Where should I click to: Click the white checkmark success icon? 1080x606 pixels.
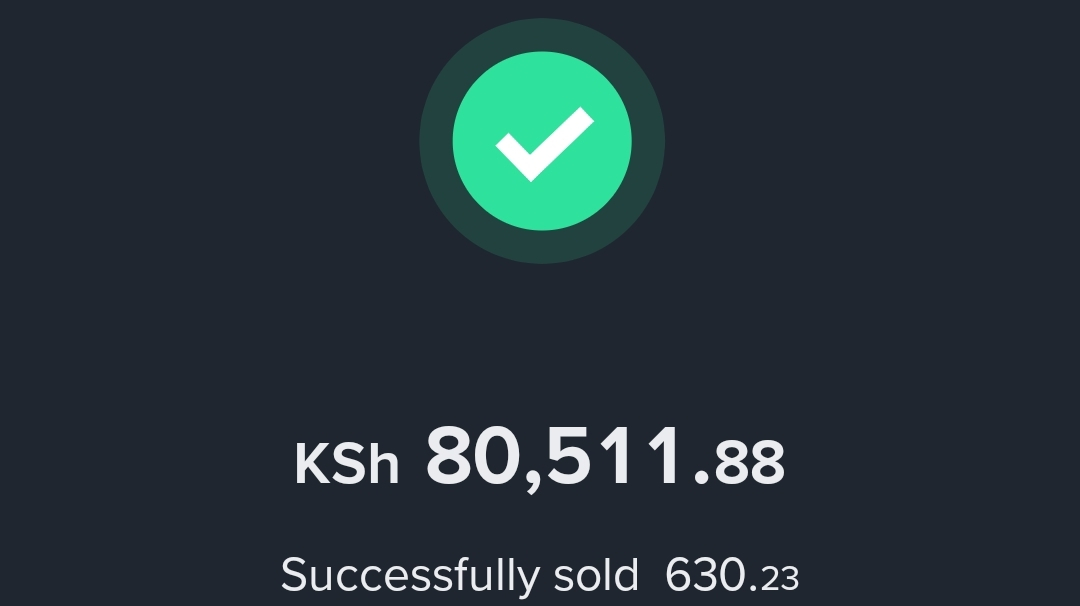point(544,145)
